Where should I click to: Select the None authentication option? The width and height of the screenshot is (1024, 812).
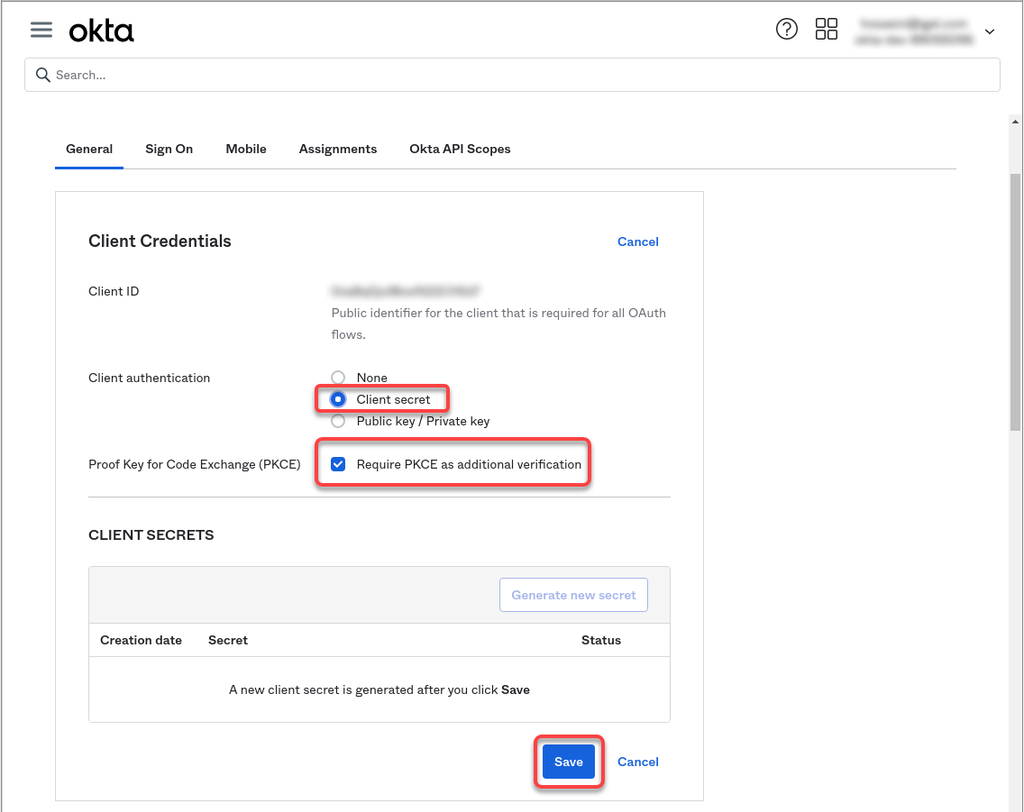click(x=338, y=377)
